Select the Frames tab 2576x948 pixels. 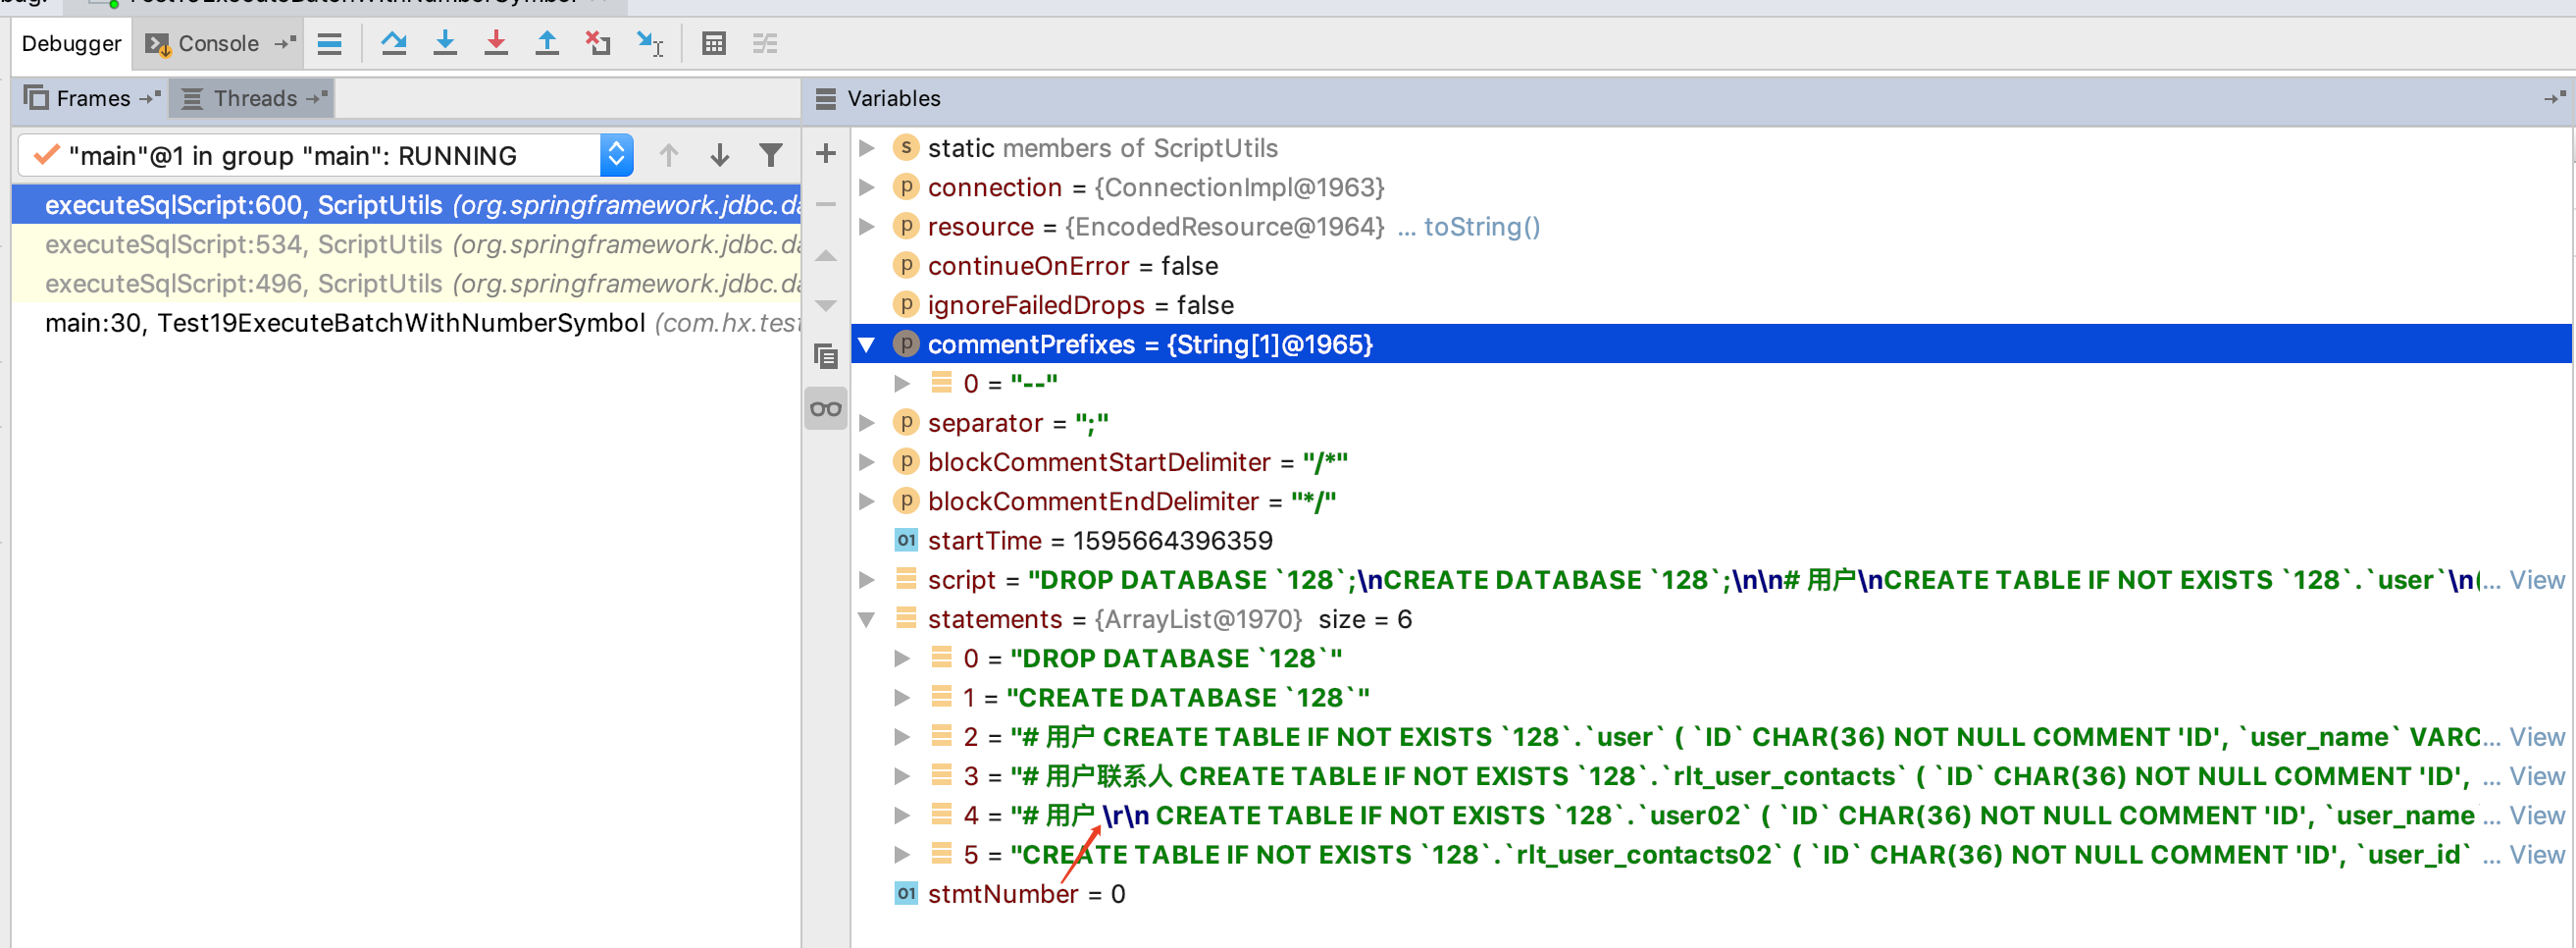click(93, 98)
